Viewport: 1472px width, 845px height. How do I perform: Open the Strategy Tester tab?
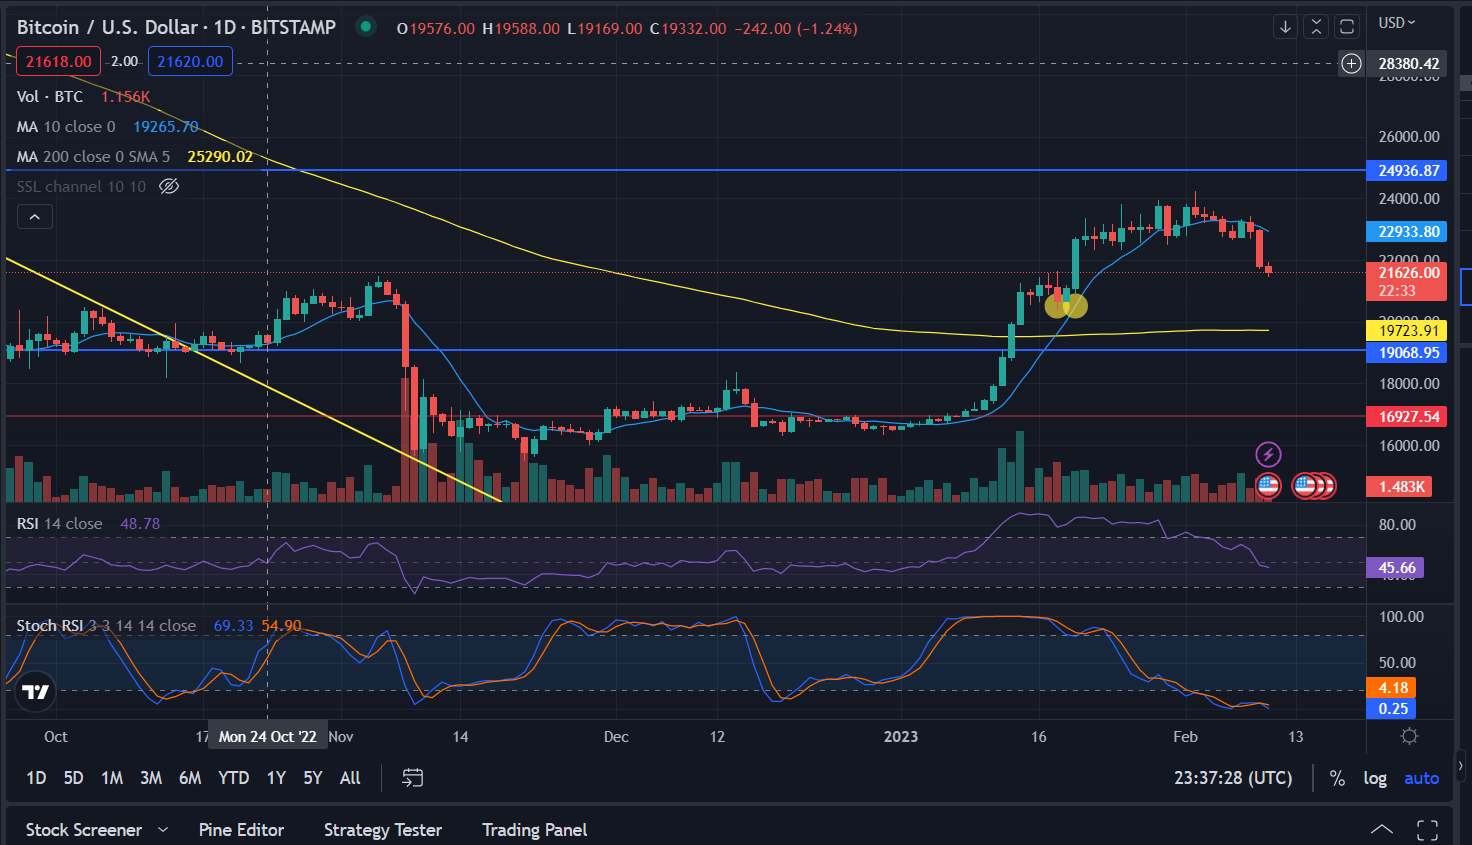[x=383, y=830]
